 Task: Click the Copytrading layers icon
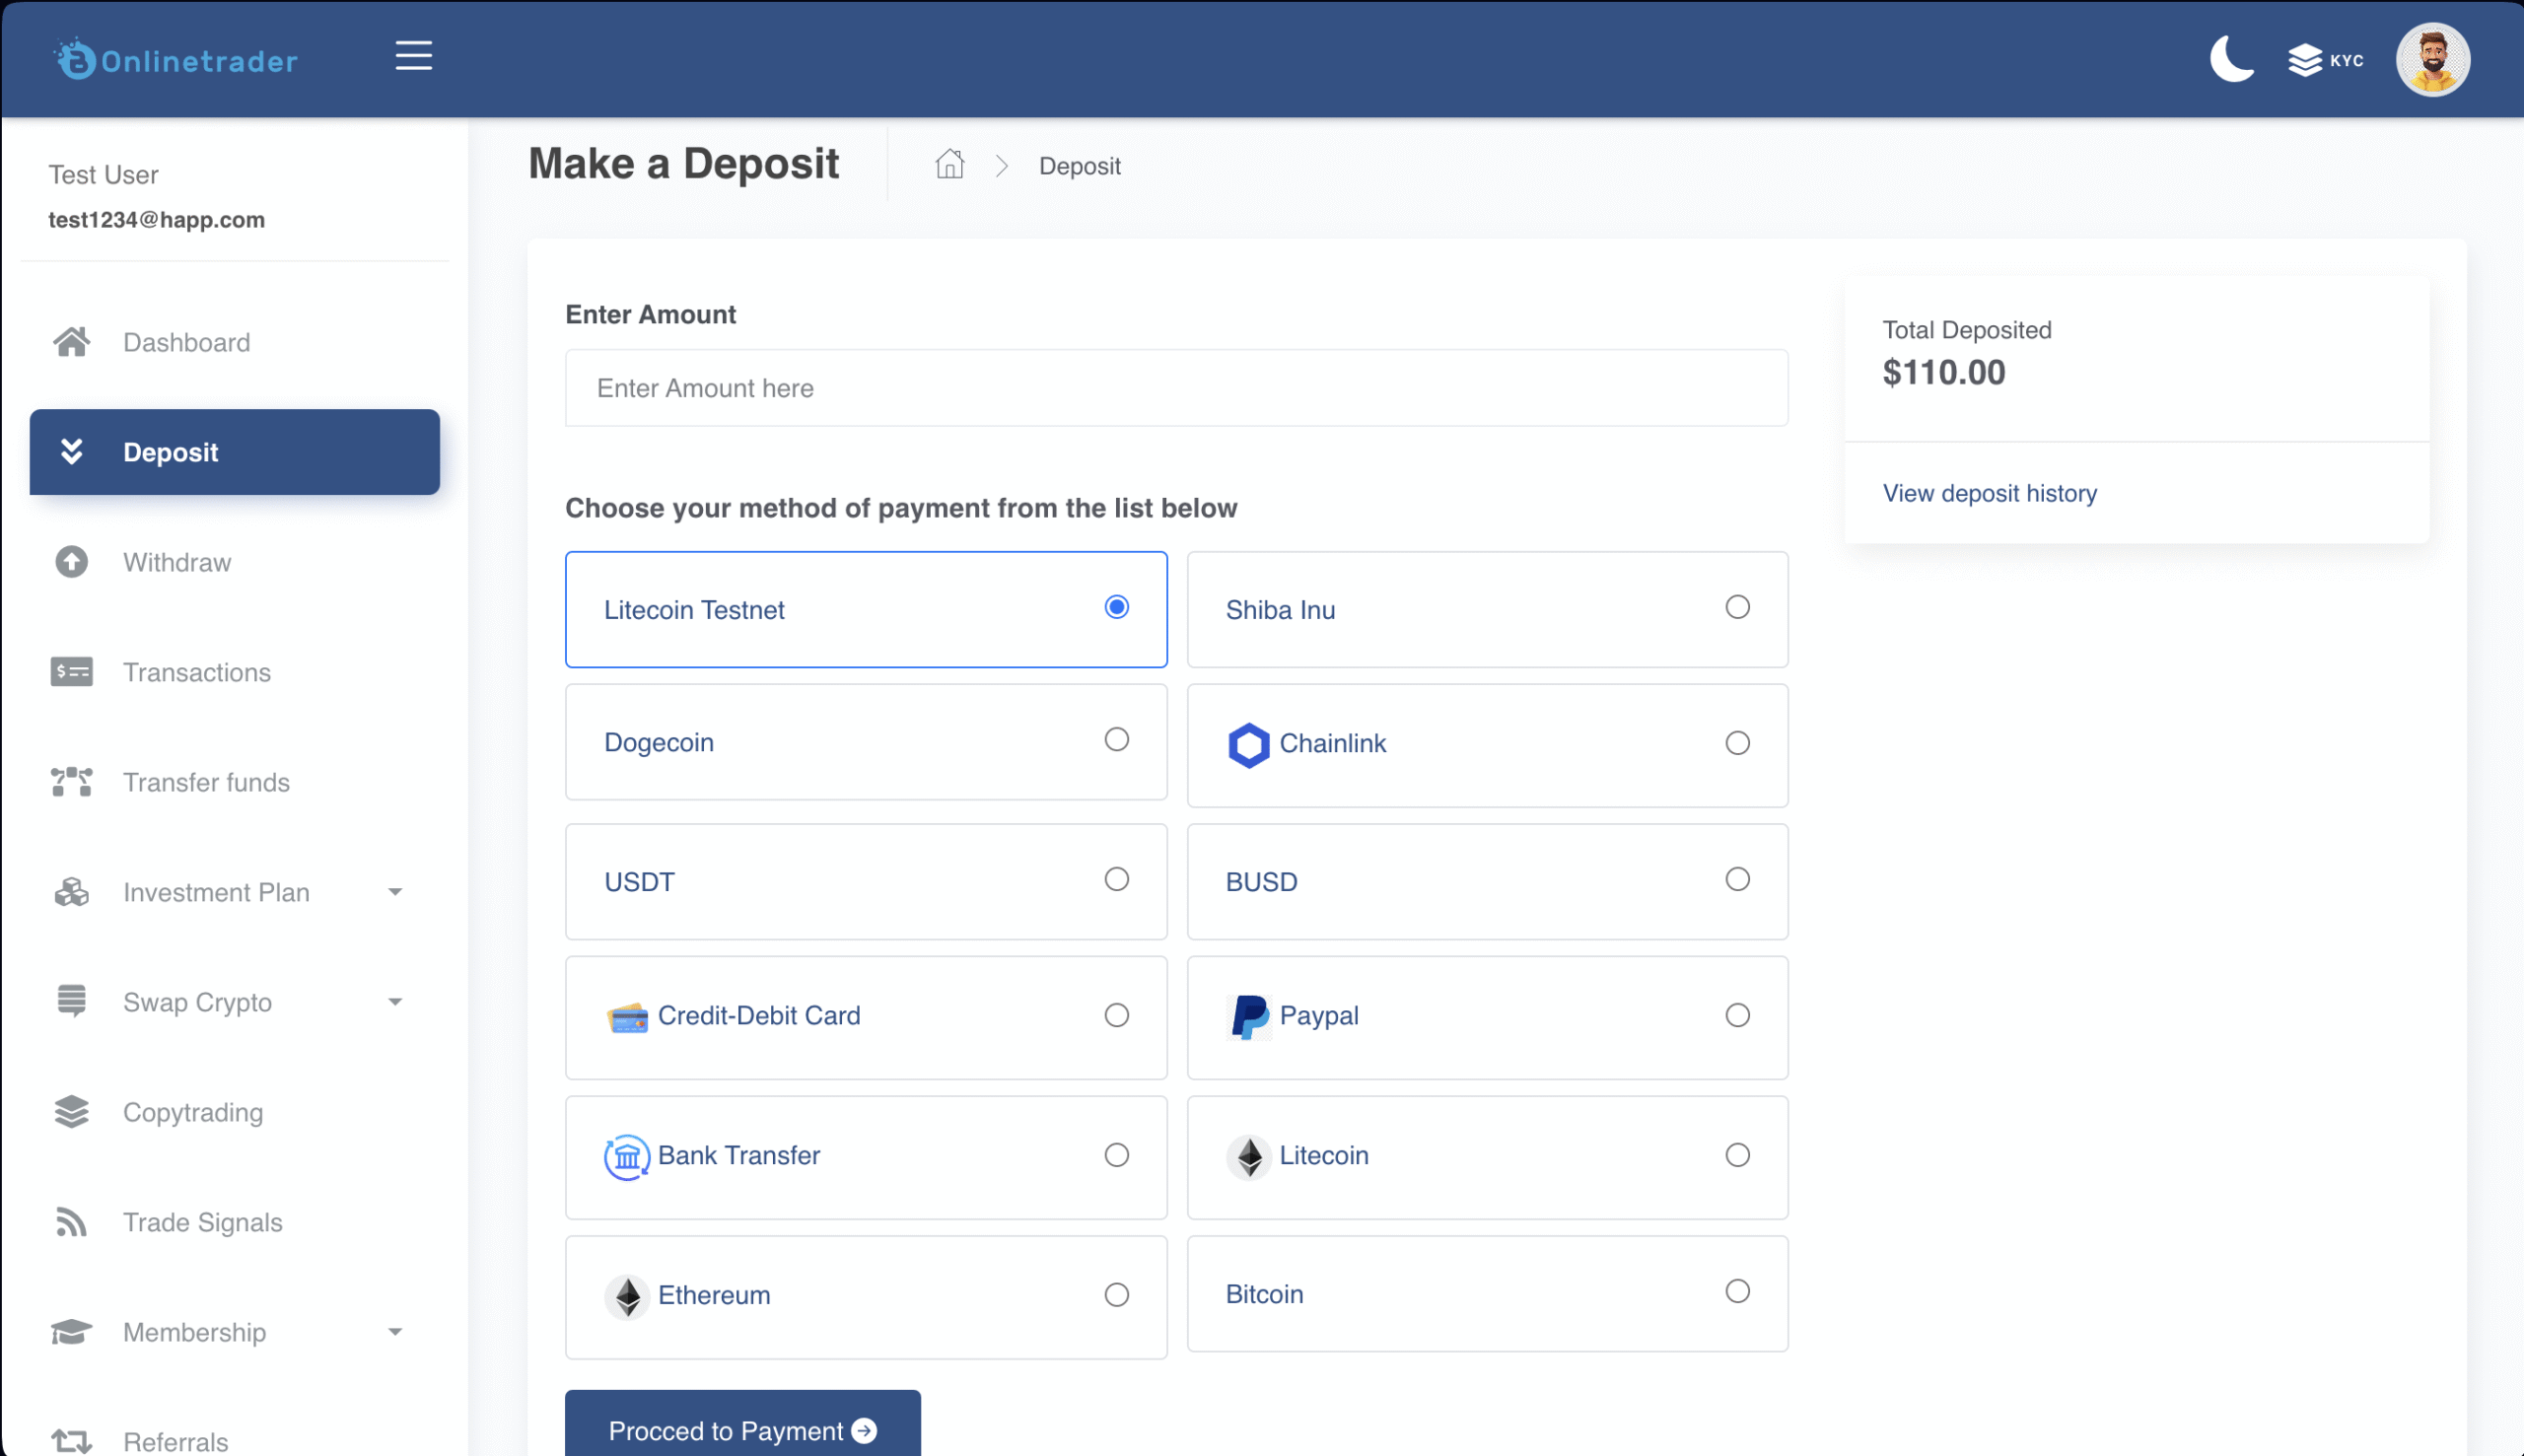click(x=71, y=1112)
